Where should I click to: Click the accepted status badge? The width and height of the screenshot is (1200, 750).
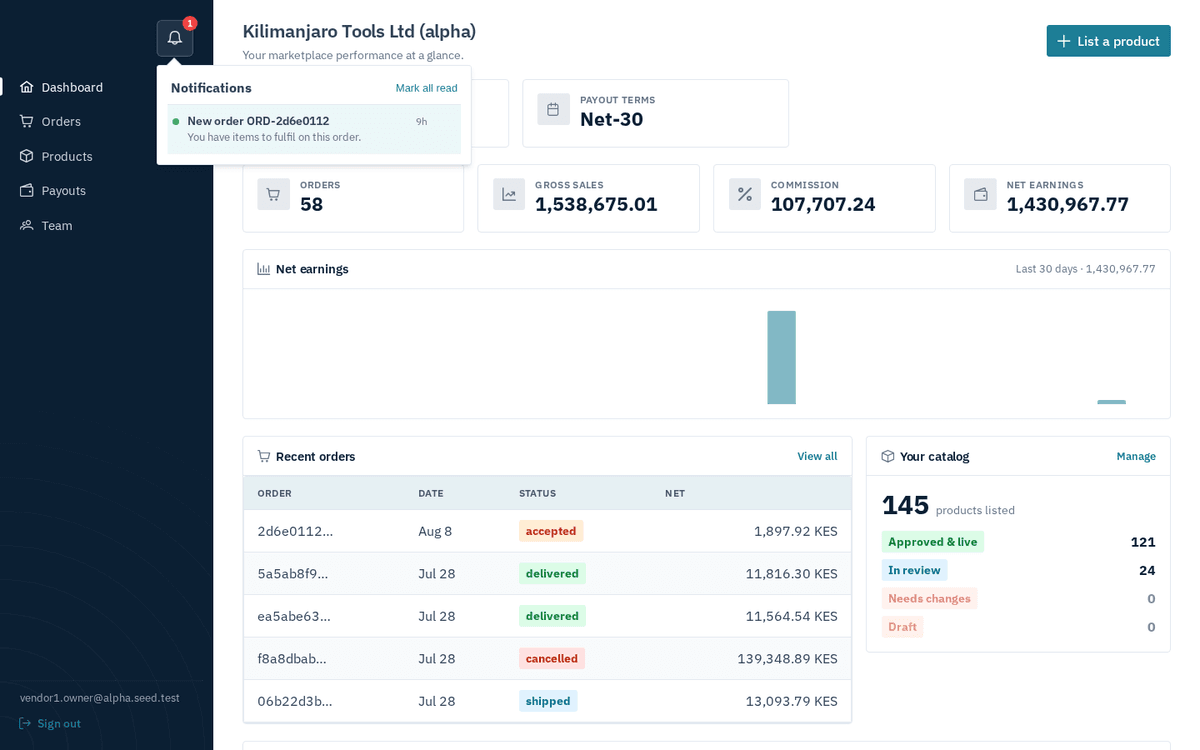click(551, 531)
